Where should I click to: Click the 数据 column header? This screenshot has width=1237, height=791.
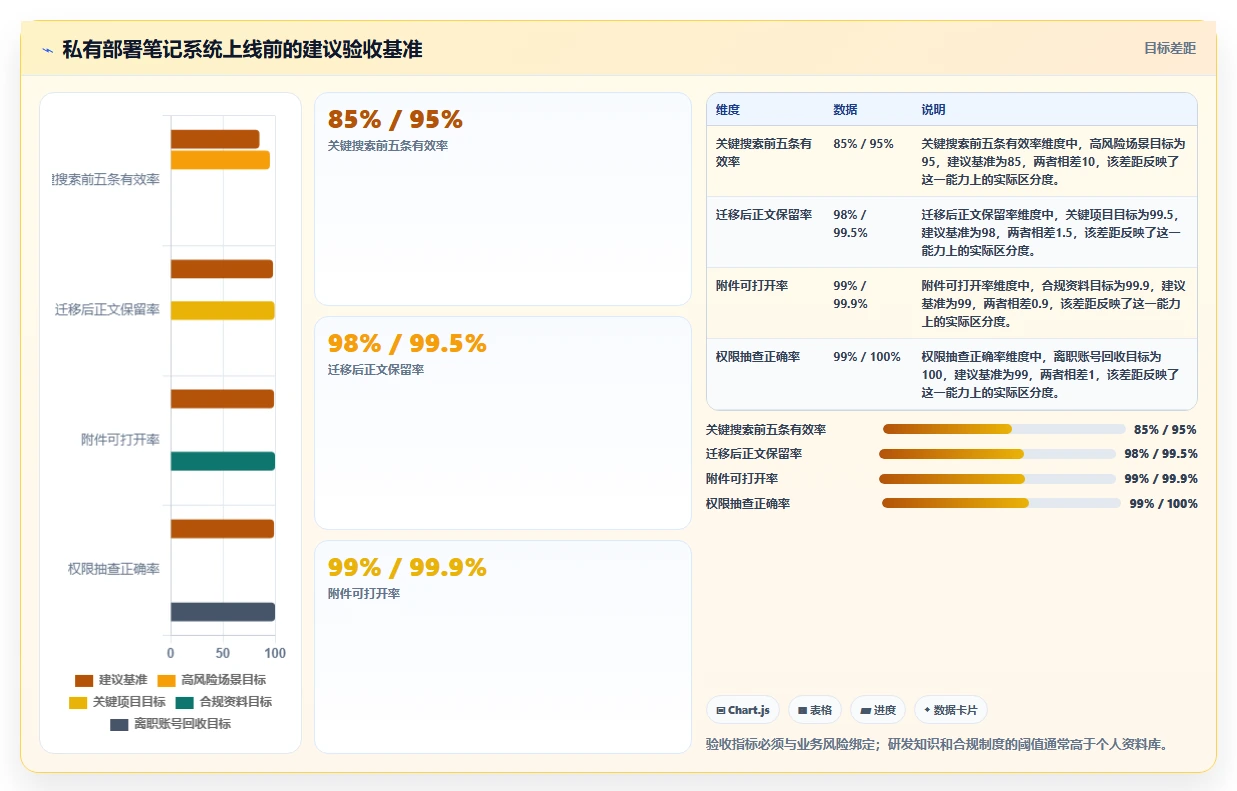pos(845,110)
